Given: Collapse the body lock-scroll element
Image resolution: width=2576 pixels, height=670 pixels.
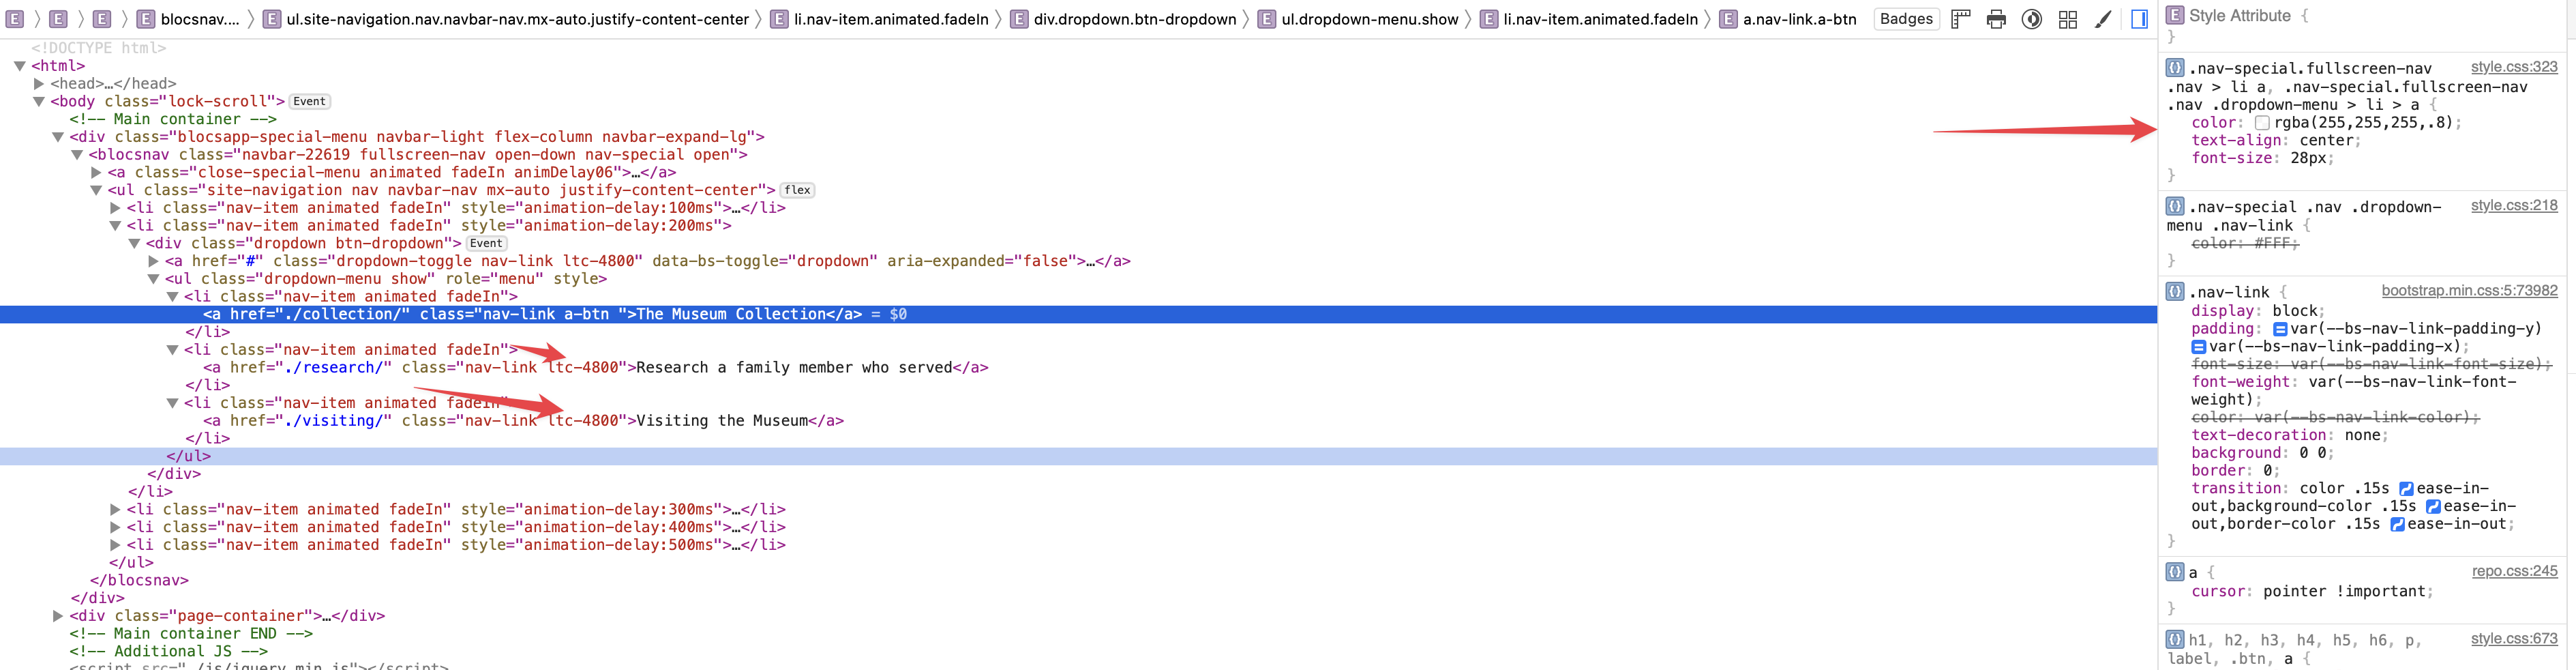Looking at the screenshot, I should (39, 102).
